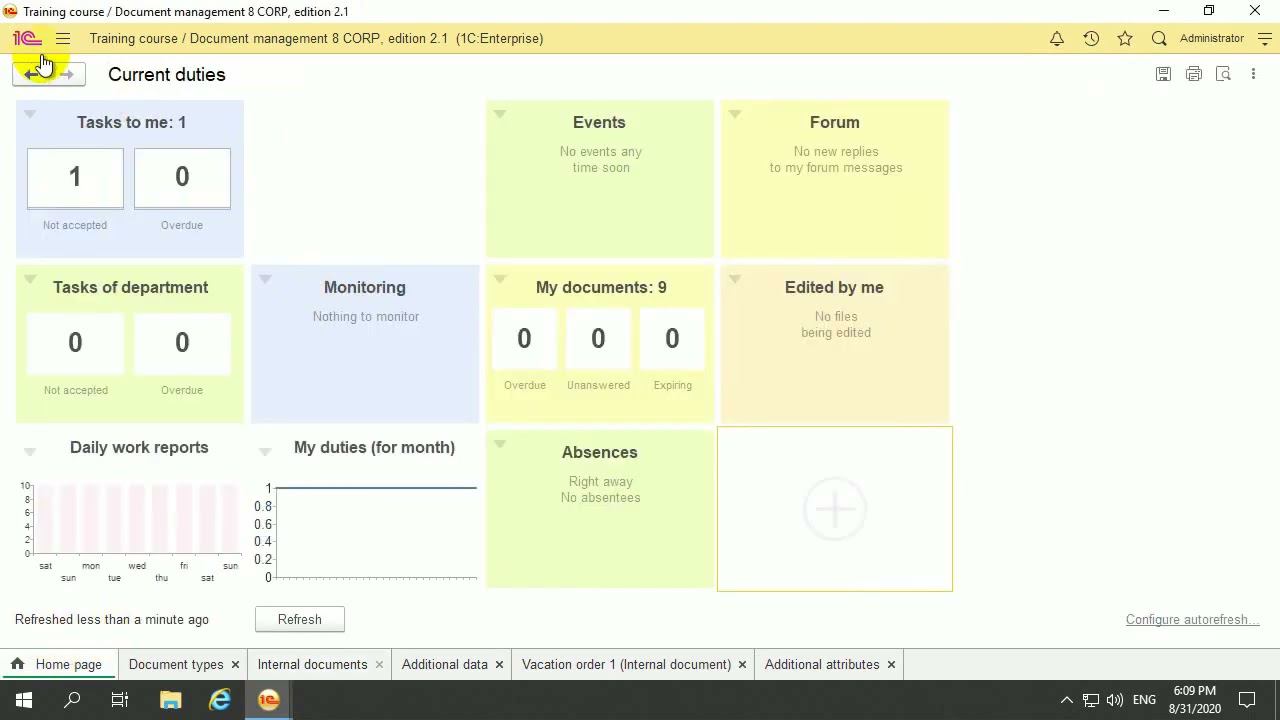
Task: Click the 1C Enterprise taskbar icon
Action: pos(268,700)
